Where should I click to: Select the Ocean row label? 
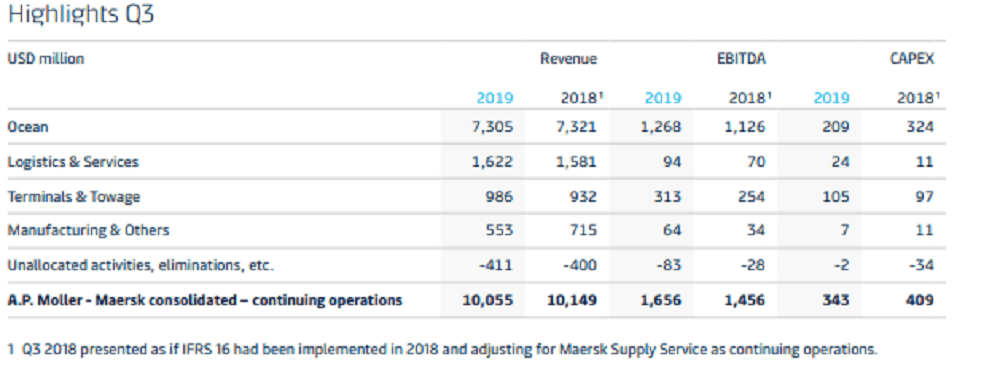pyautogui.click(x=28, y=127)
